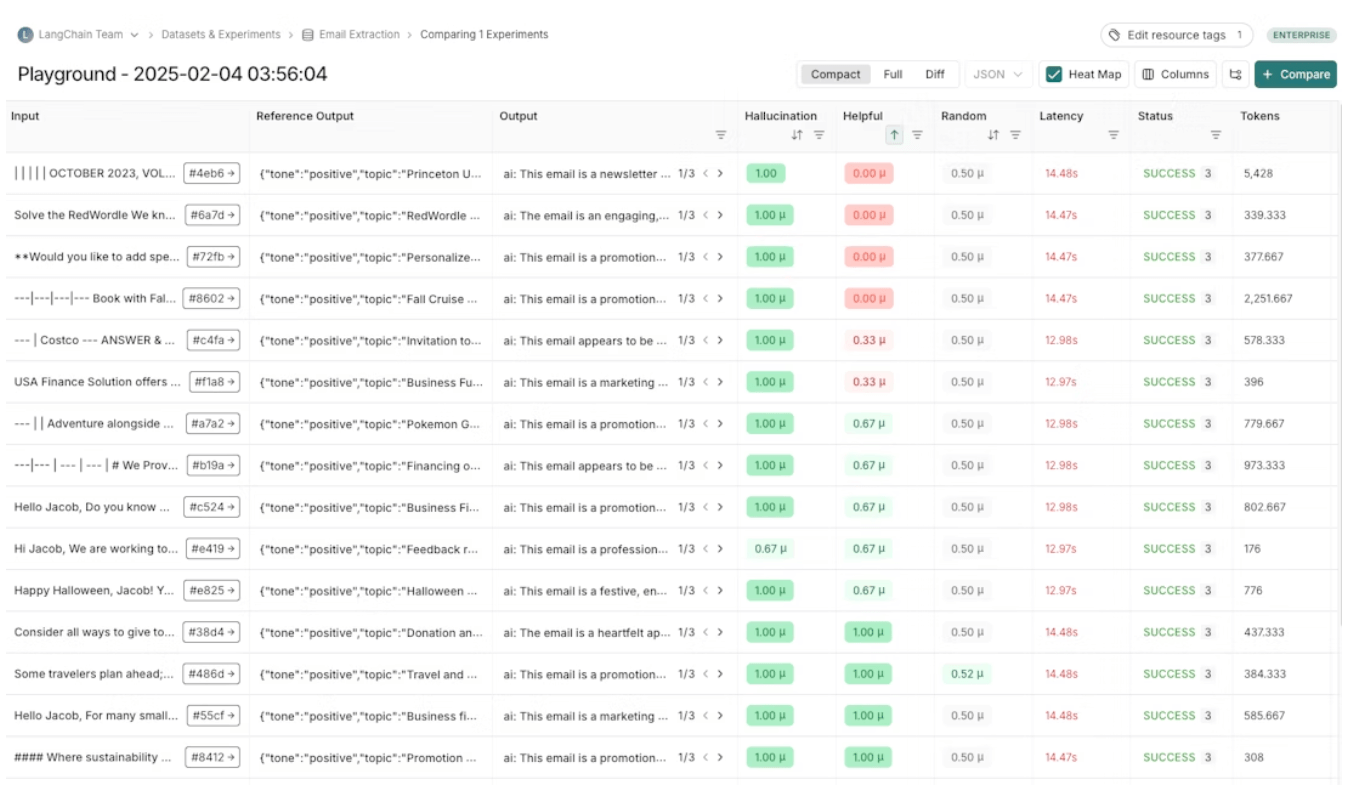Viewport: 1356px width, 790px height.
Task: Show next output for first row
Action: 720,173
